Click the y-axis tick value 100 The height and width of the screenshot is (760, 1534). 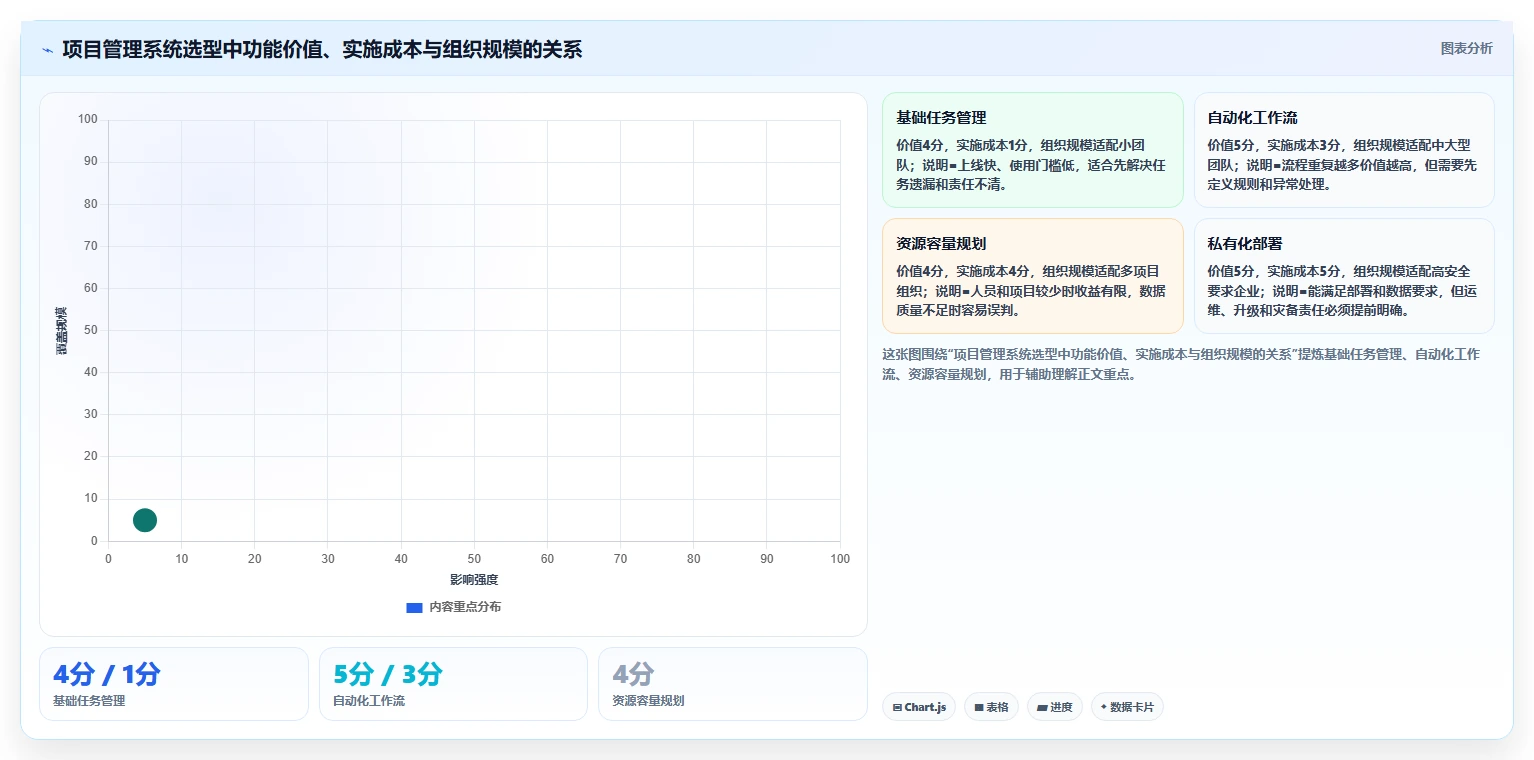click(88, 119)
